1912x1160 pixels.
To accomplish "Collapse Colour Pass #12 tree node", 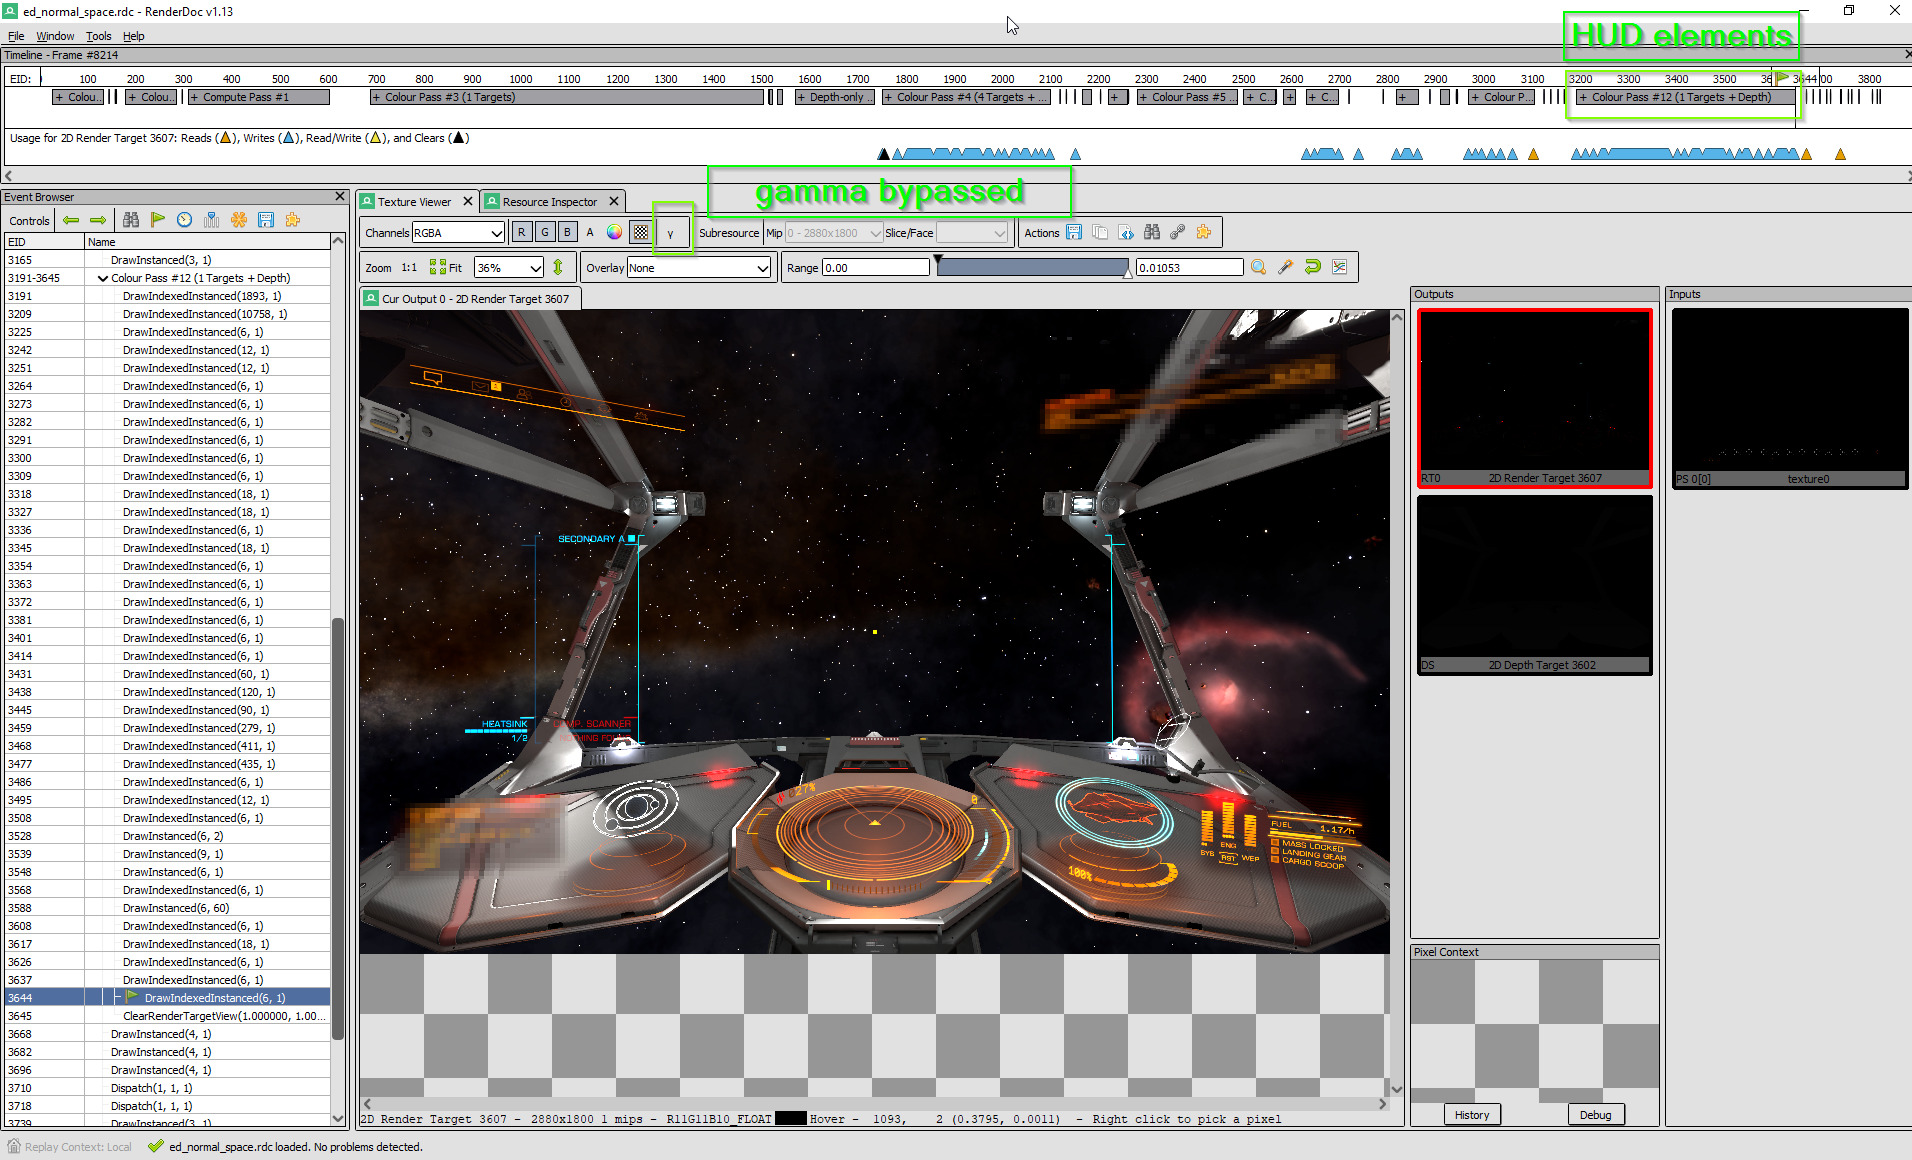I will pos(103,278).
